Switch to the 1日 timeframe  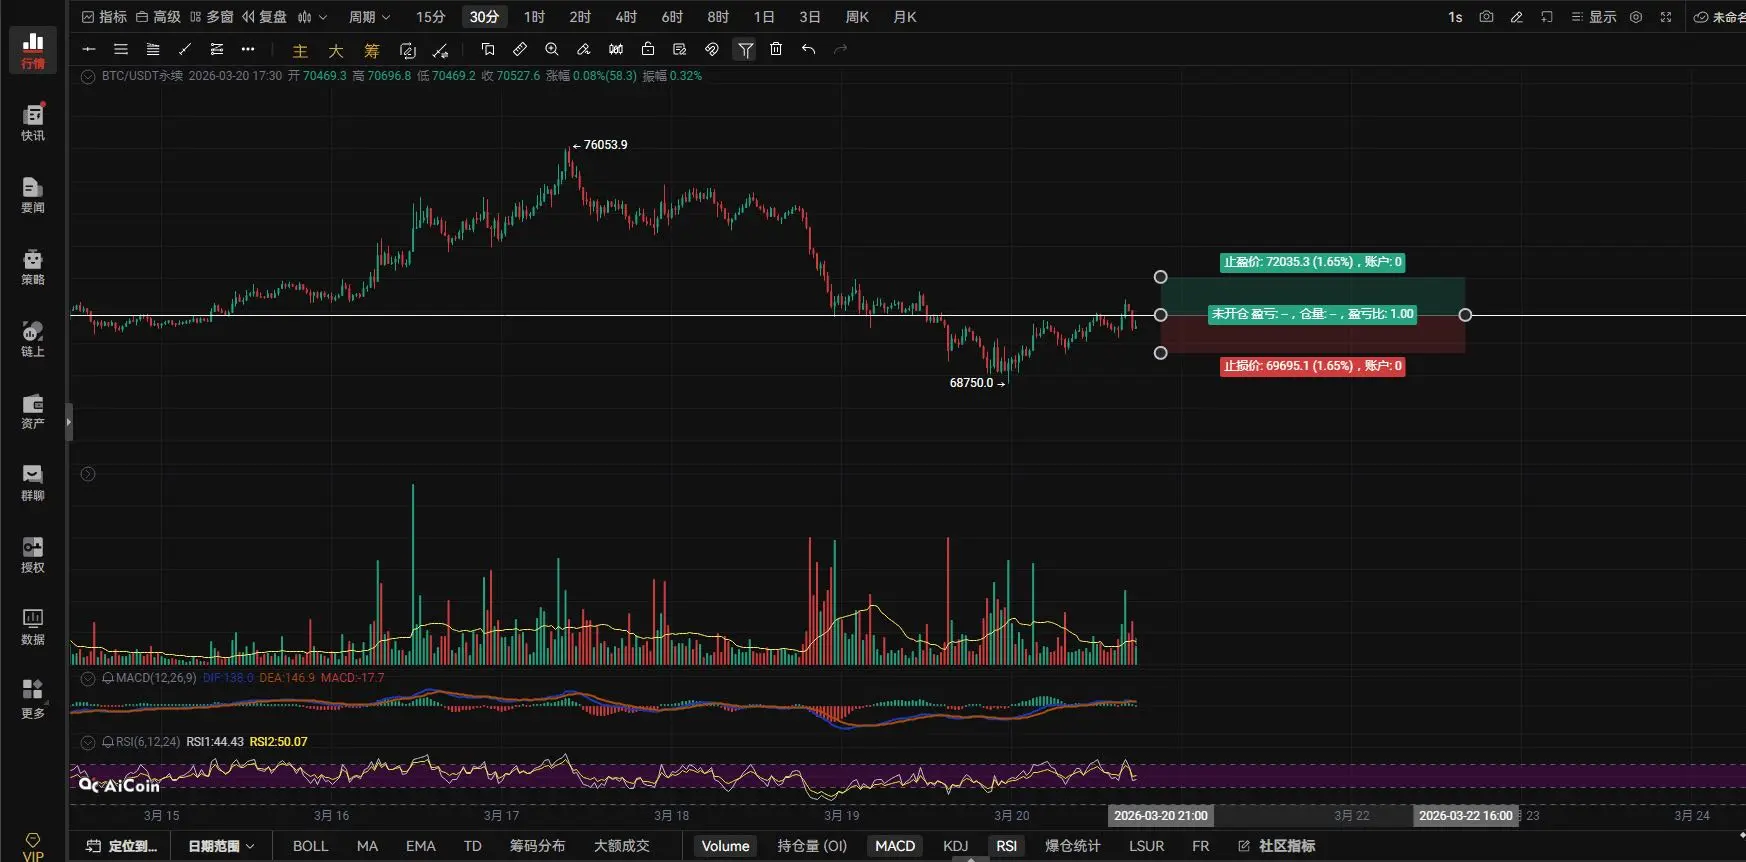(x=764, y=17)
